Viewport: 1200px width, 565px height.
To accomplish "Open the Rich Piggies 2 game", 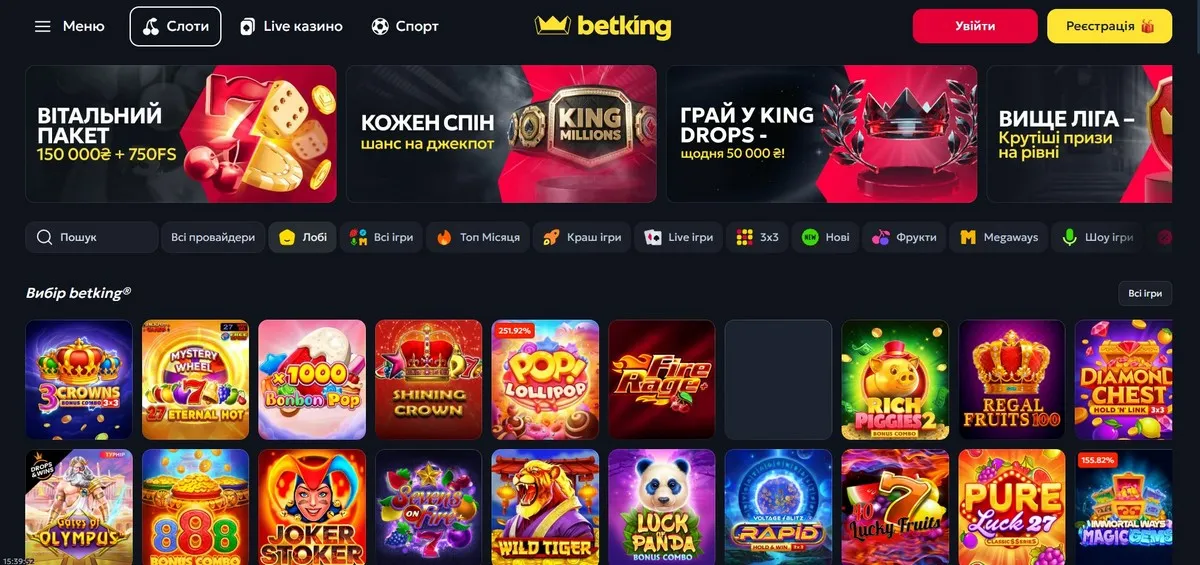I will [x=895, y=380].
